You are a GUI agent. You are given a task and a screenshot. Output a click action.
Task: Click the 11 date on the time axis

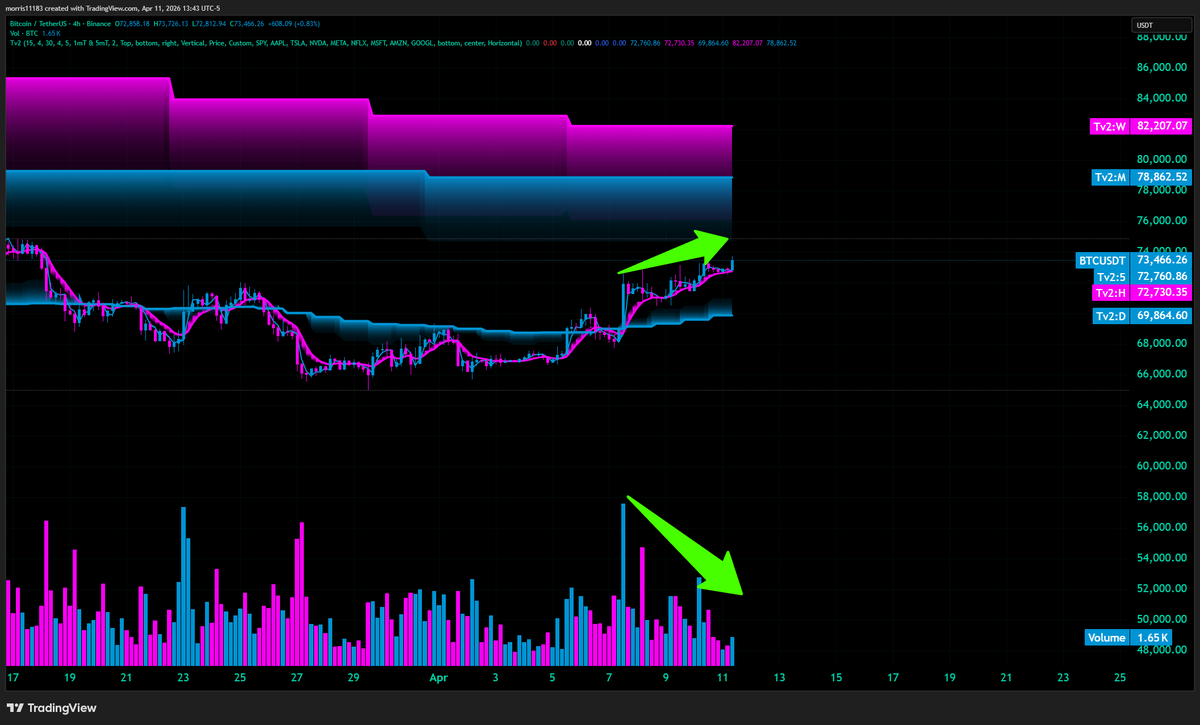coord(722,677)
